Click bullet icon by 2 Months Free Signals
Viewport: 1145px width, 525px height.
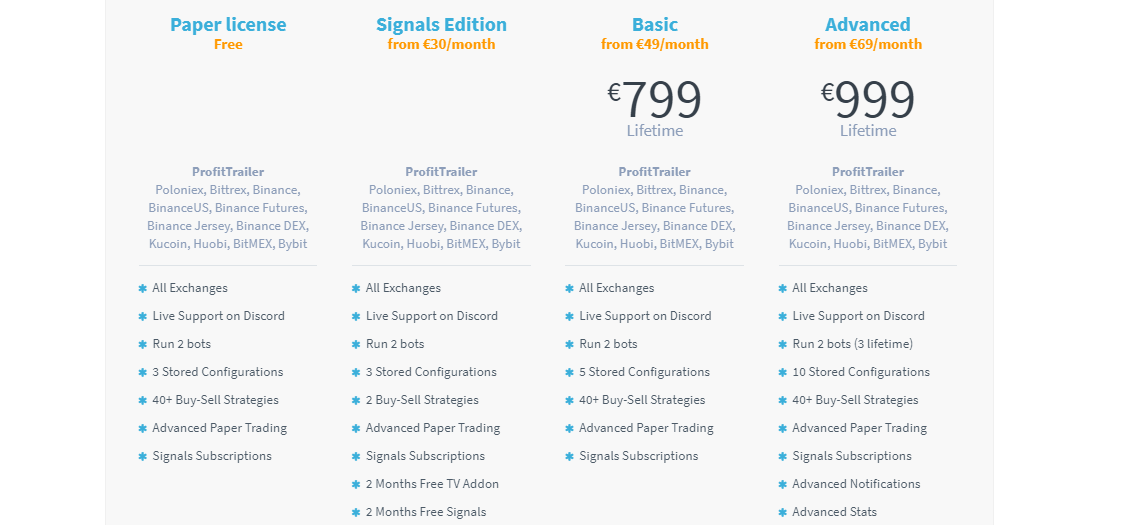pyautogui.click(x=356, y=513)
